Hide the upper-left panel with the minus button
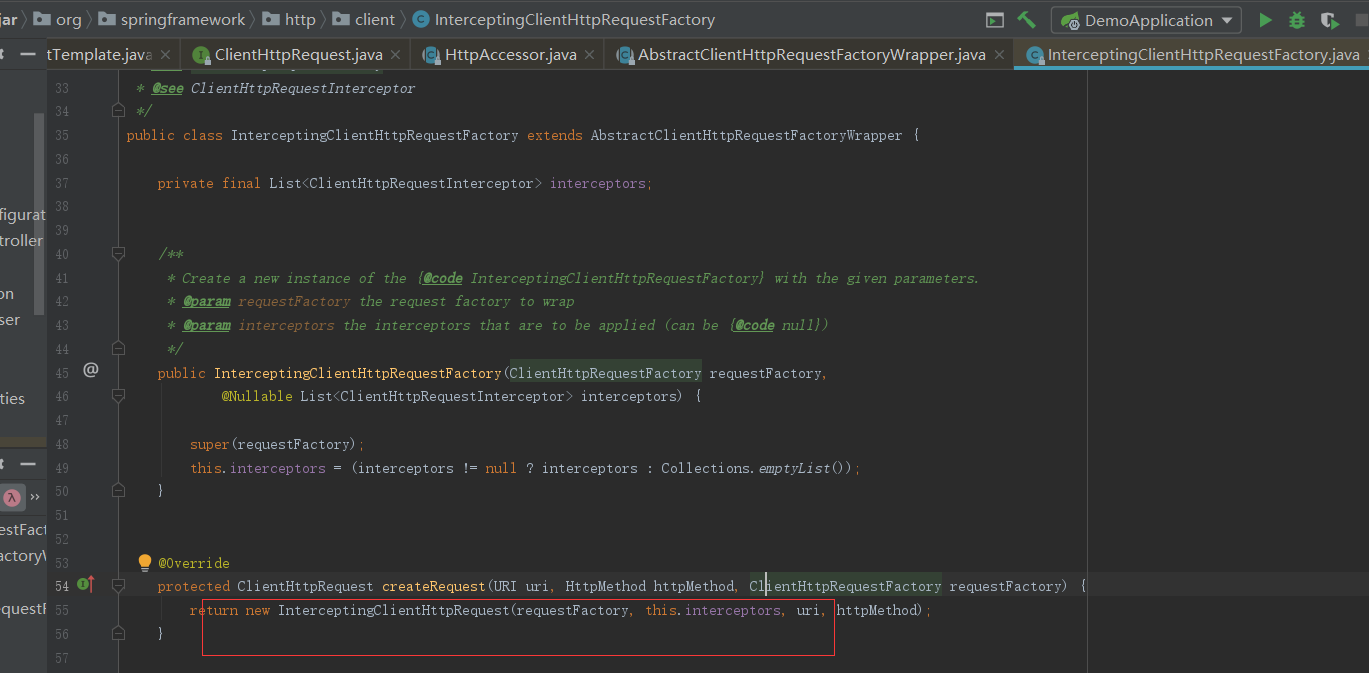 (x=27, y=54)
